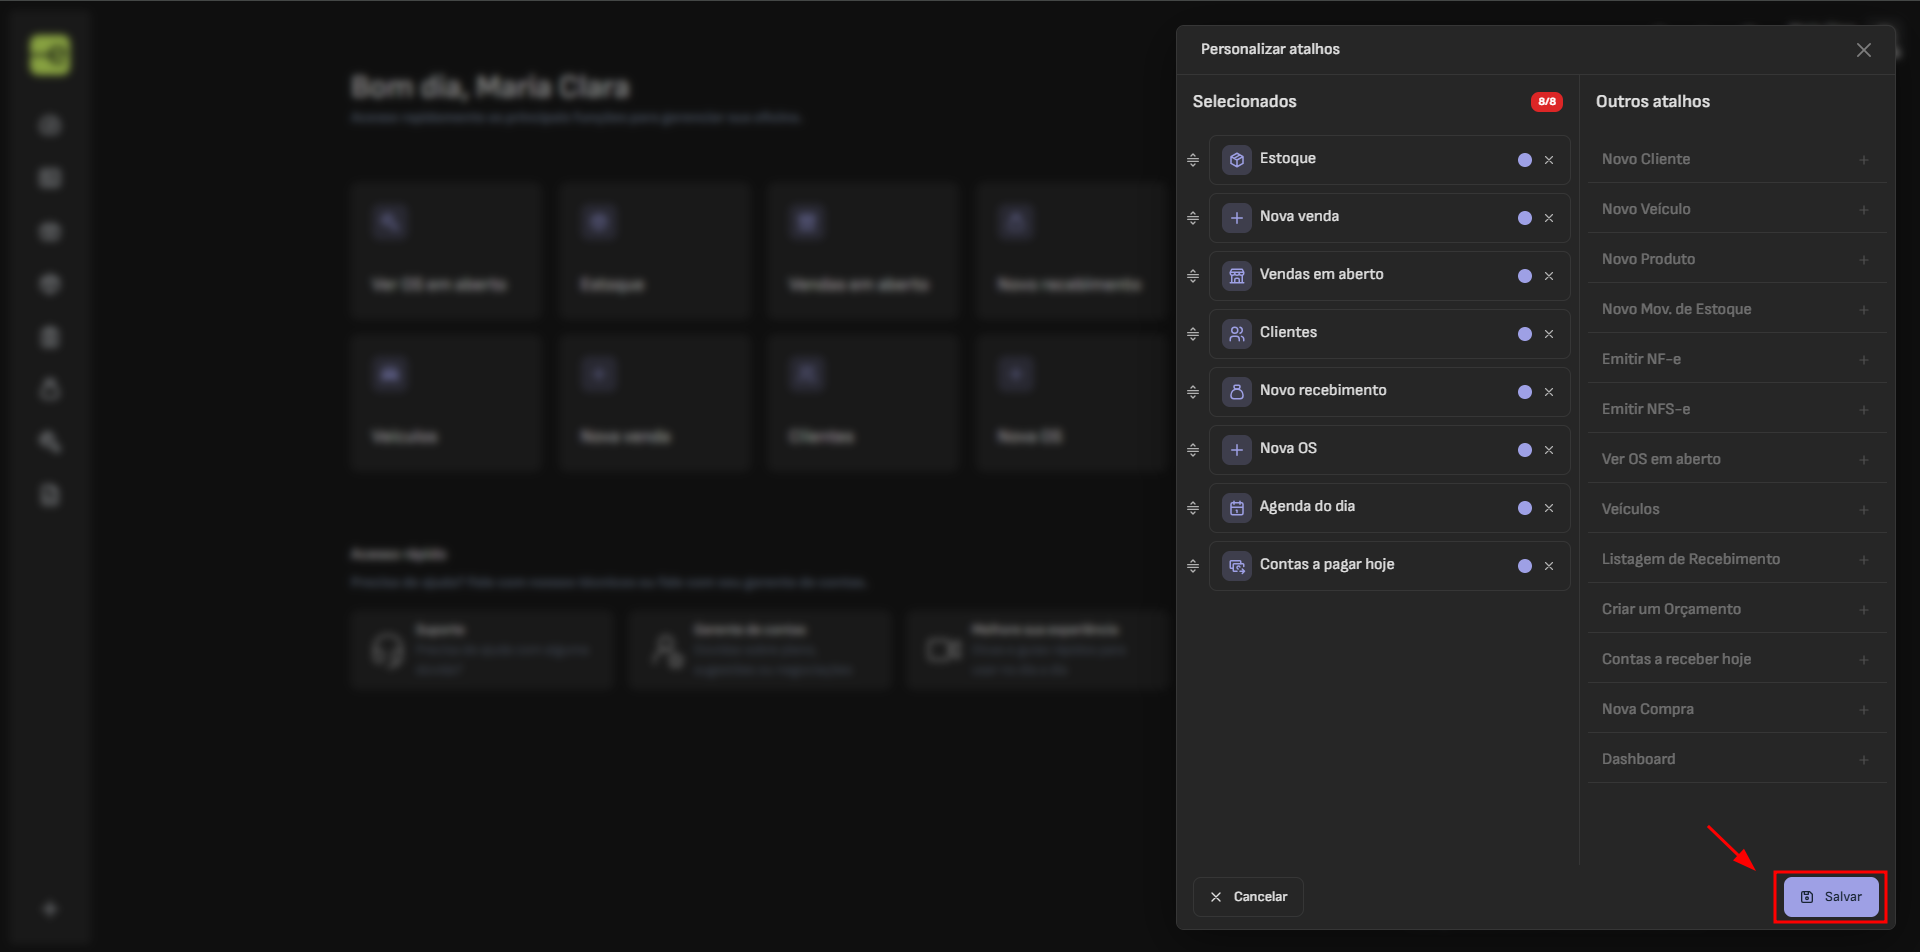Click the Clientes people icon
The height and width of the screenshot is (952, 1920).
(1237, 334)
